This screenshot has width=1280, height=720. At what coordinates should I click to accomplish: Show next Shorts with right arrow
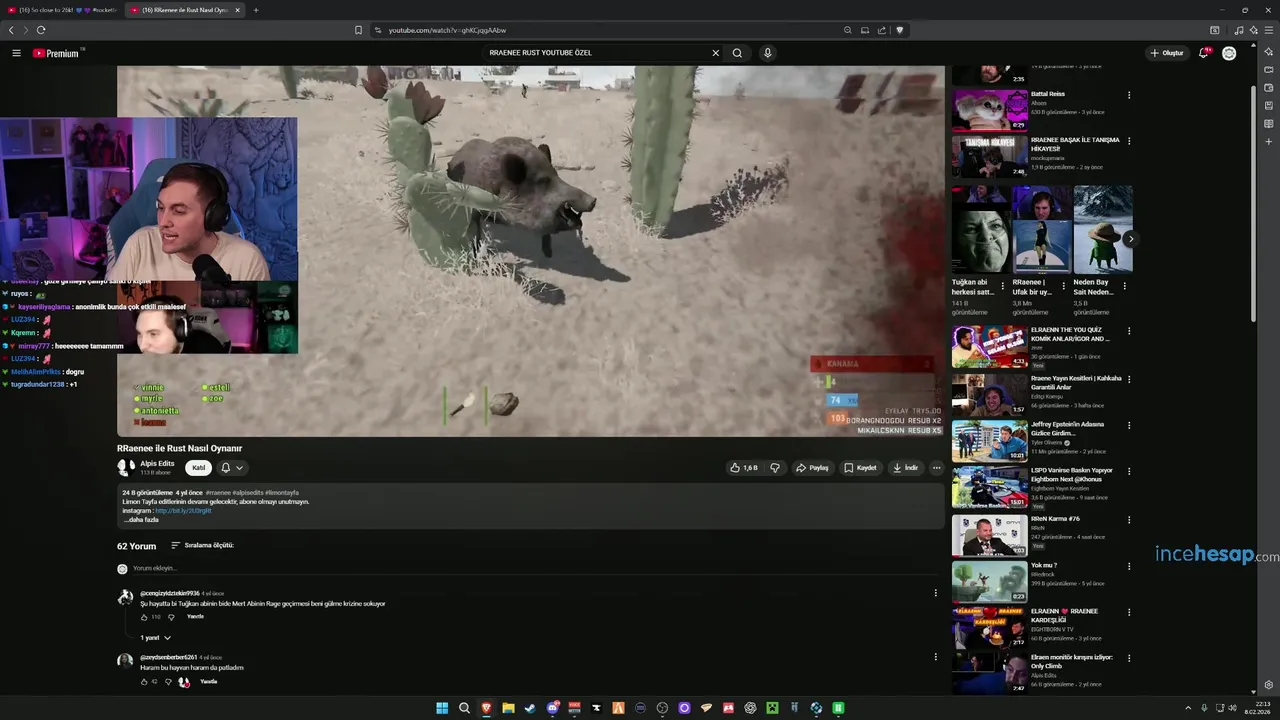click(1130, 239)
